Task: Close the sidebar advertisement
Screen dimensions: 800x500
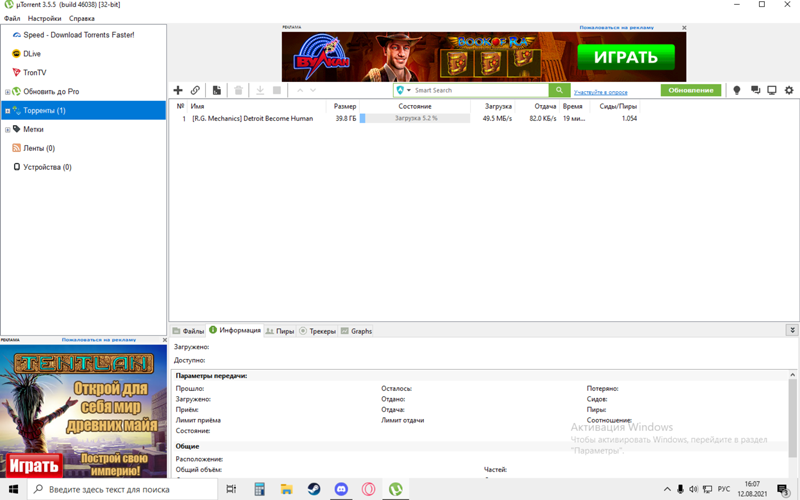Action: point(164,340)
